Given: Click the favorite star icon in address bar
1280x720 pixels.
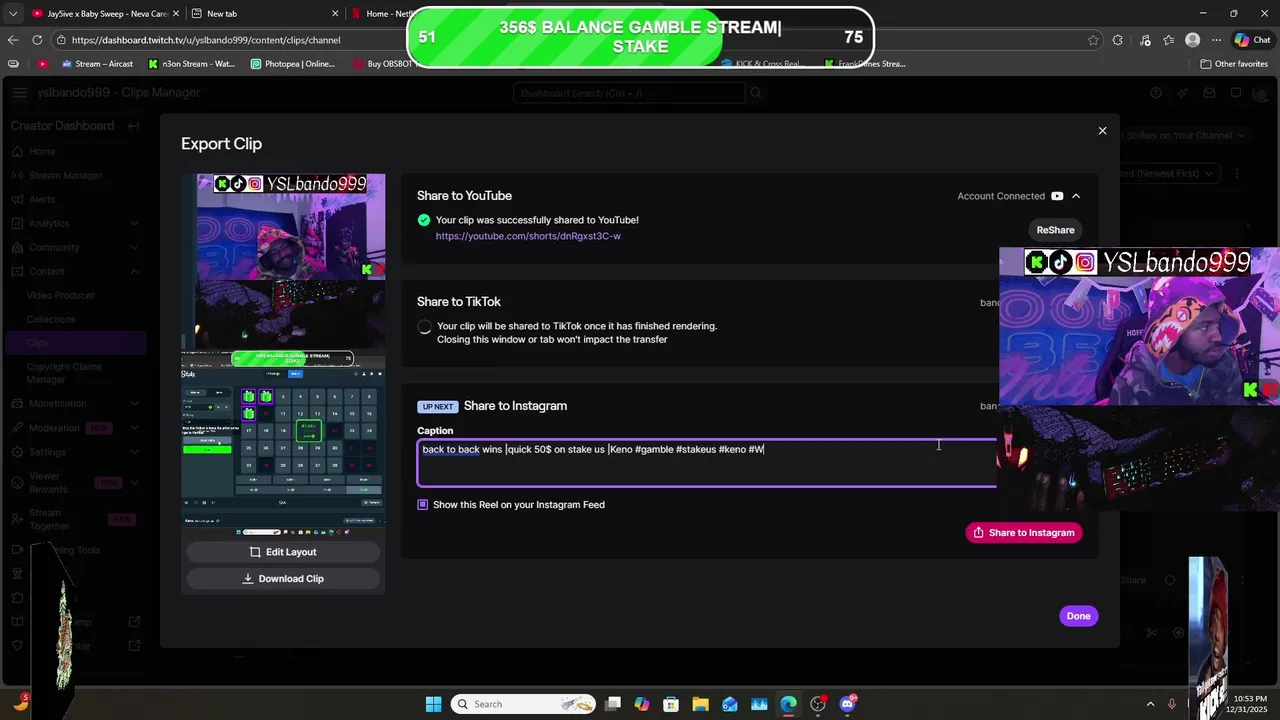Looking at the screenshot, I should [x=1093, y=40].
